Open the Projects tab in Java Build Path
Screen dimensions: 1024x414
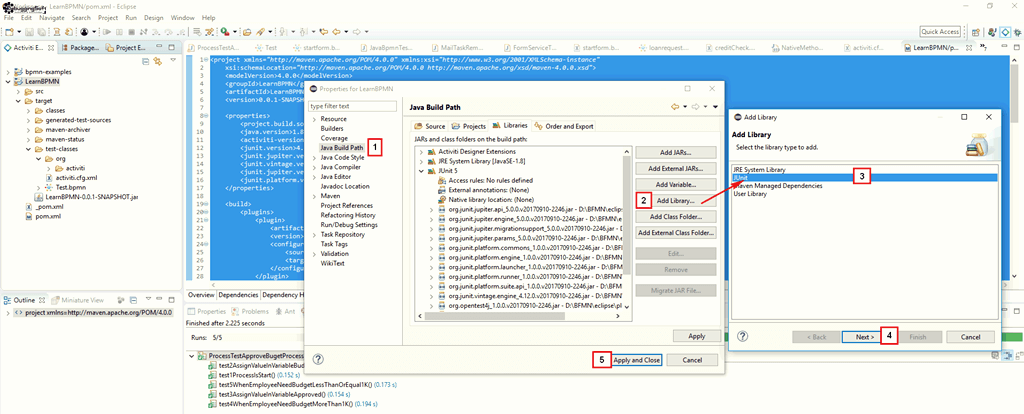[470, 125]
